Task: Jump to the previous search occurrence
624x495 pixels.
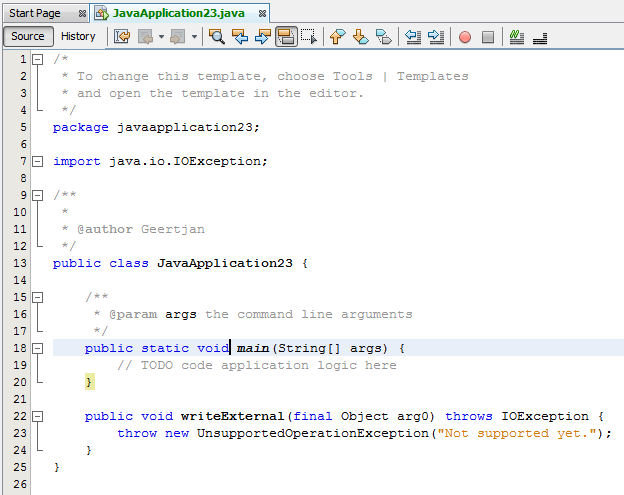Action: coord(240,37)
